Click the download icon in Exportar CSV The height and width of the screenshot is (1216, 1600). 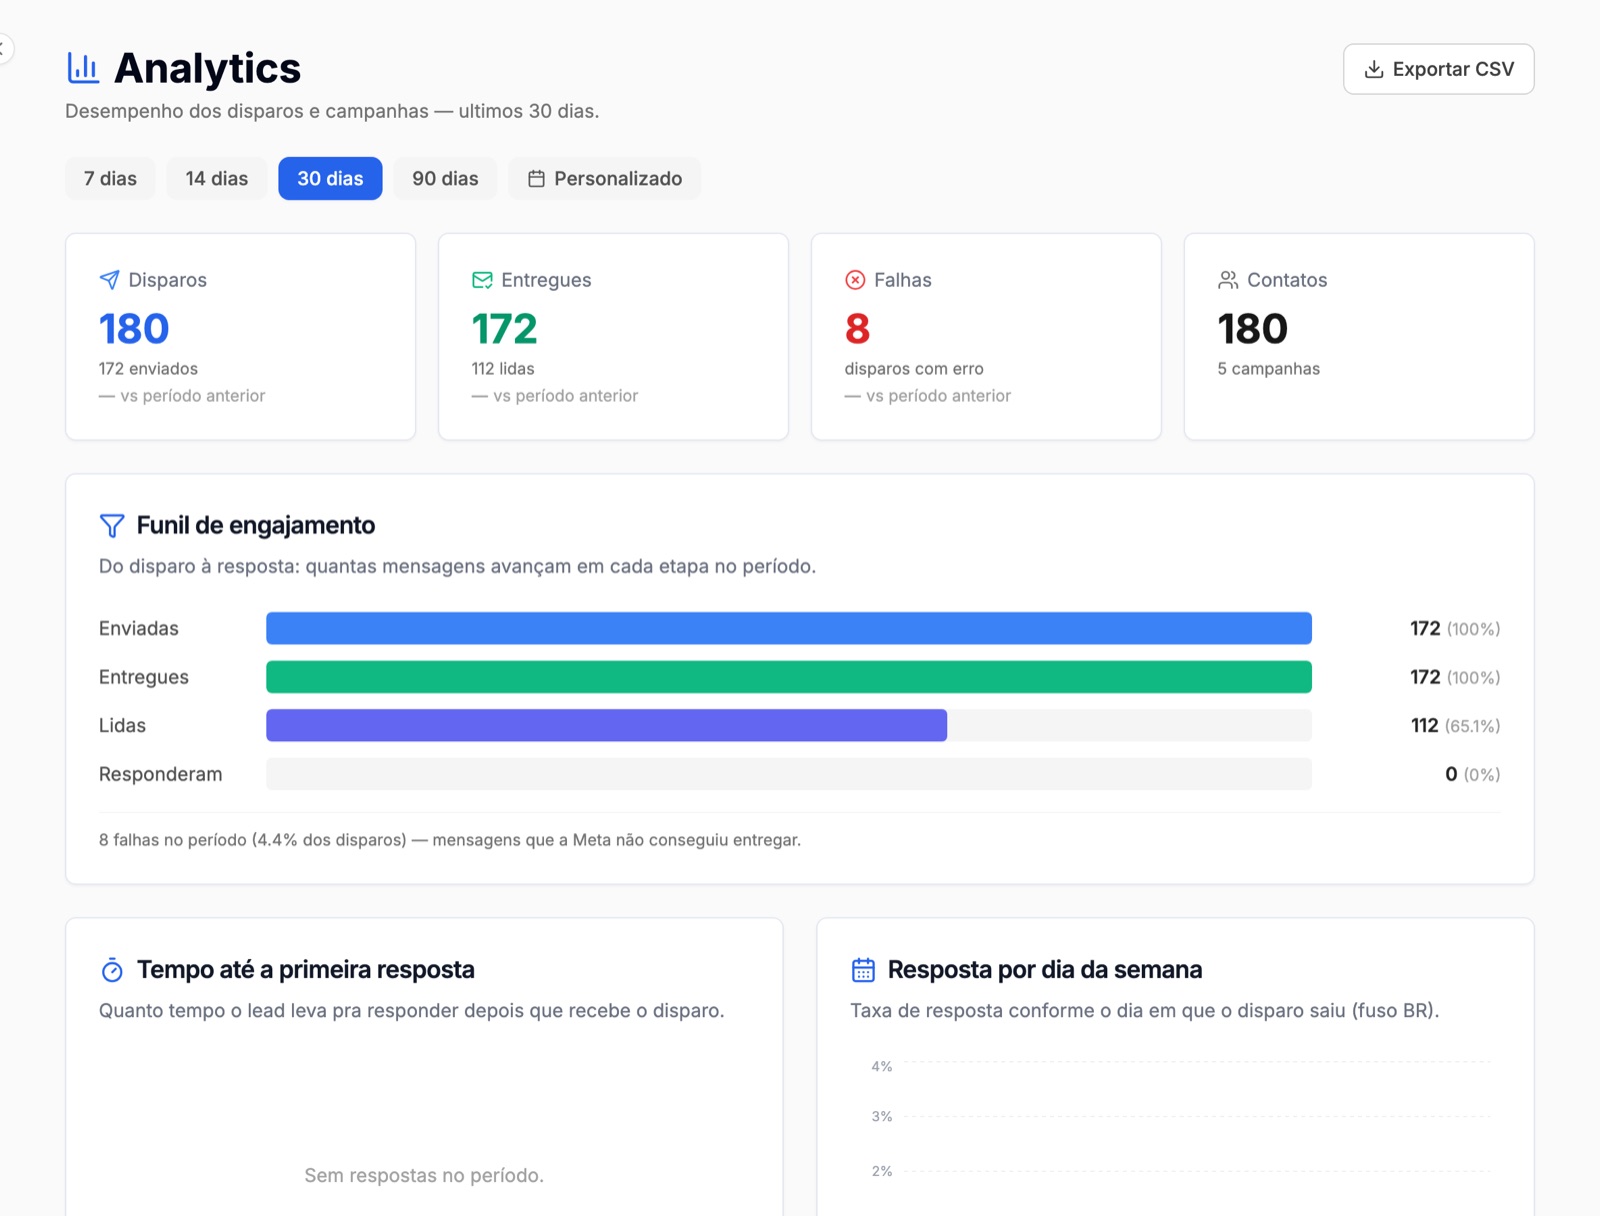(1374, 69)
